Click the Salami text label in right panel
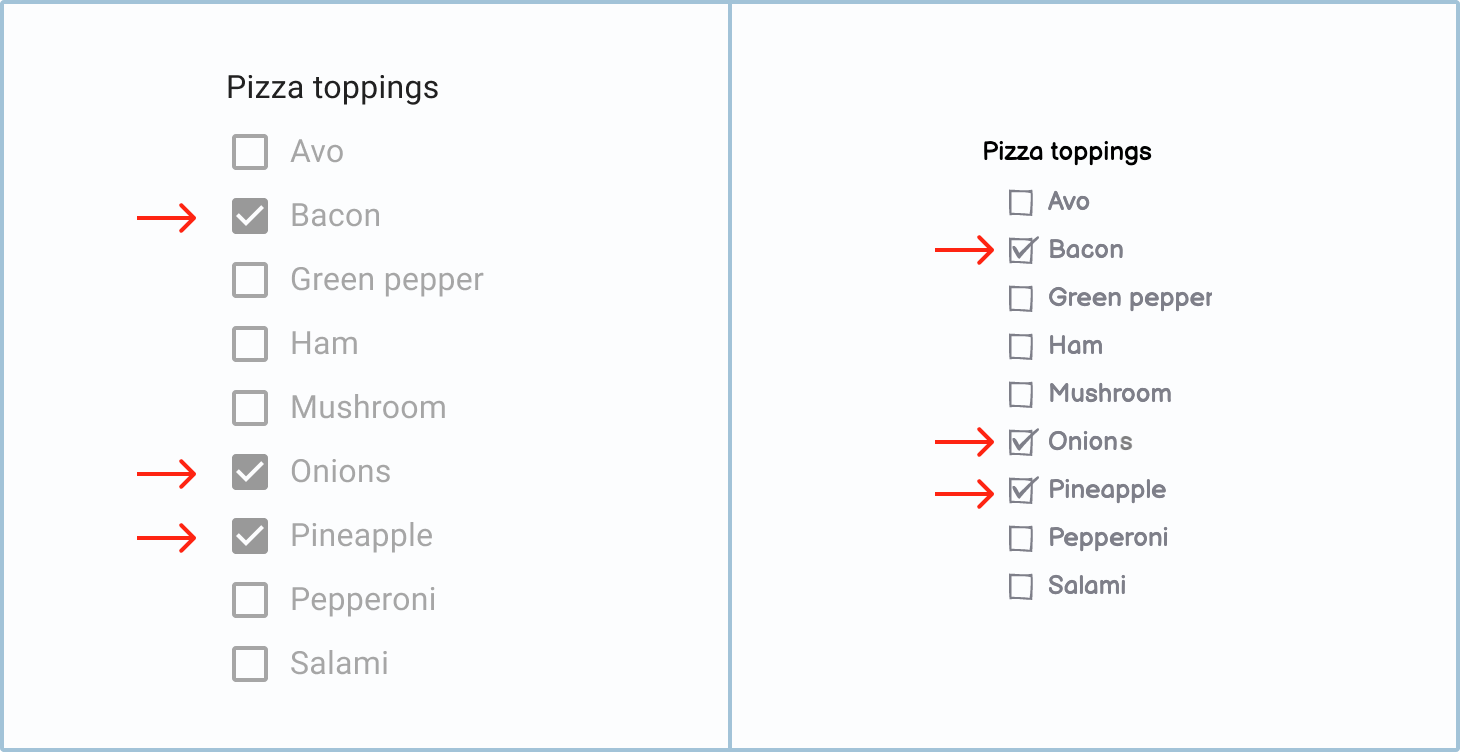The height and width of the screenshot is (752, 1460). coord(1087,585)
